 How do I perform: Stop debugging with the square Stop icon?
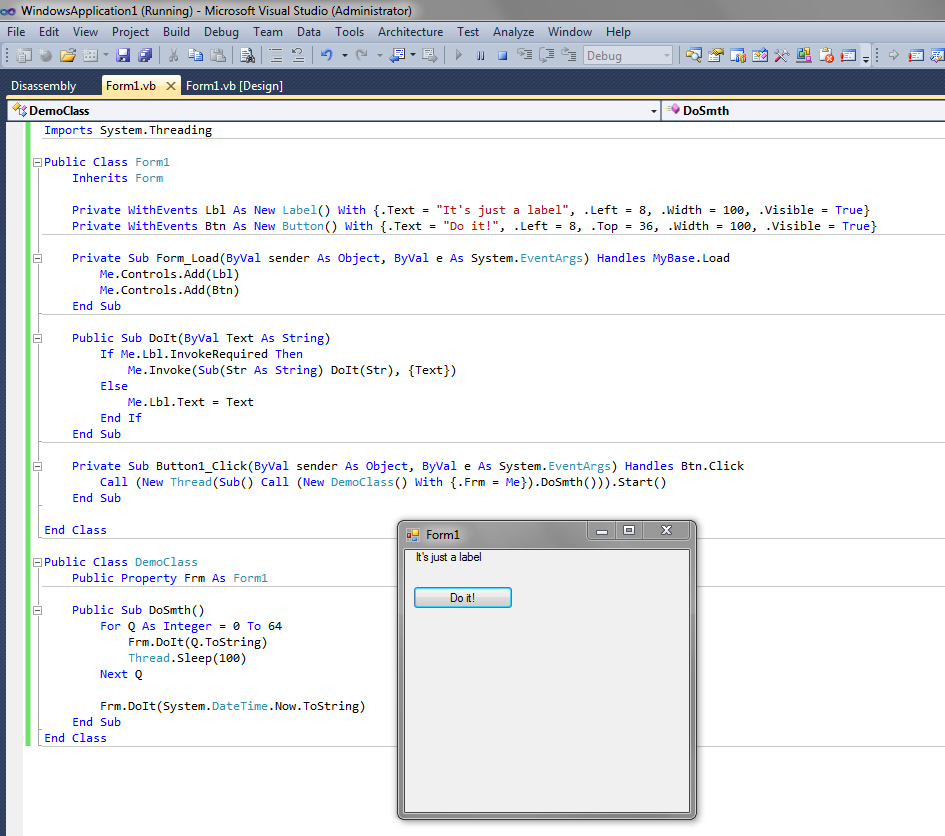502,56
